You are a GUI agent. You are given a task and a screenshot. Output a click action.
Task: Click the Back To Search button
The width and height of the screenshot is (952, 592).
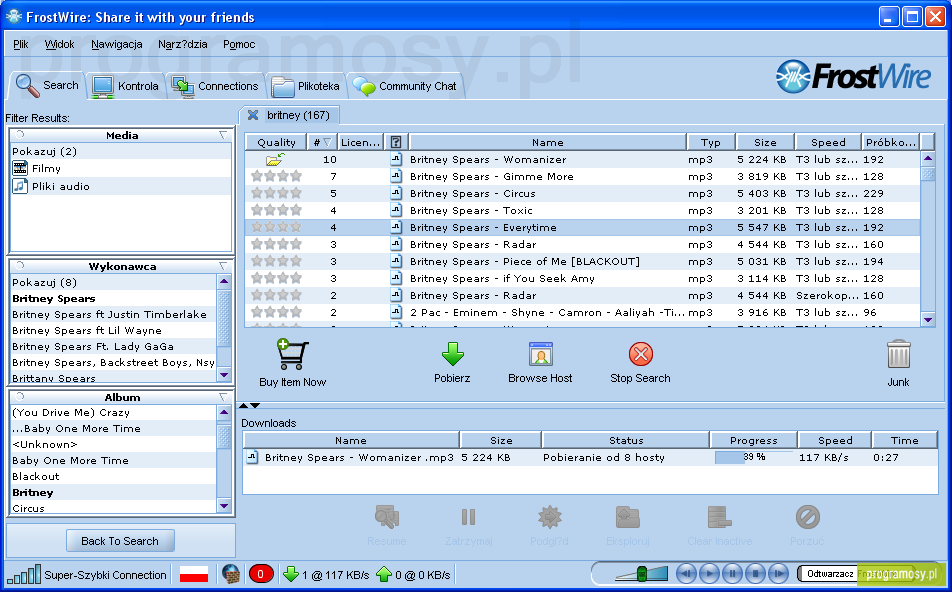pyautogui.click(x=120, y=540)
